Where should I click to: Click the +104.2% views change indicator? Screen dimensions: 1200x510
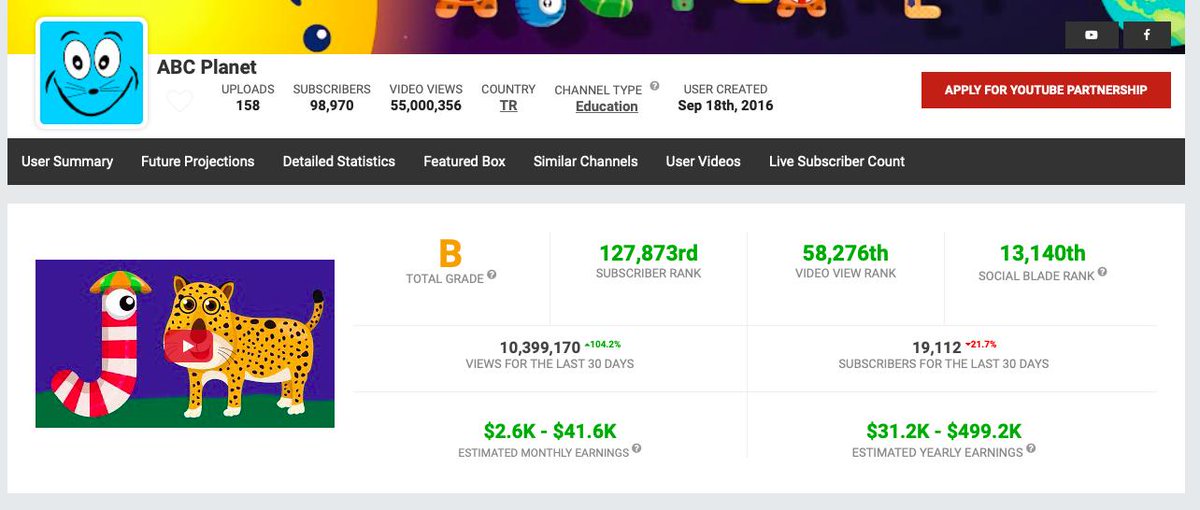(x=604, y=344)
